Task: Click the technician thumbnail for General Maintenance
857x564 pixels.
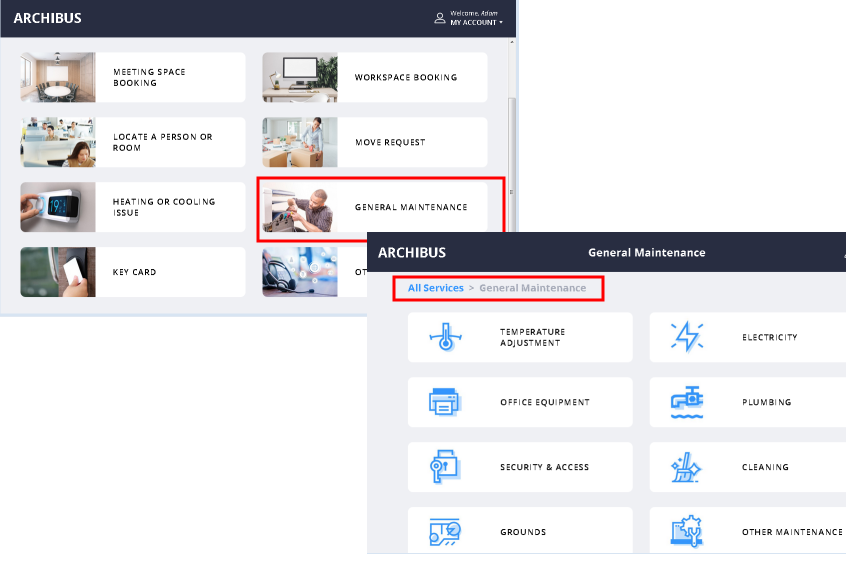Action: click(x=300, y=207)
